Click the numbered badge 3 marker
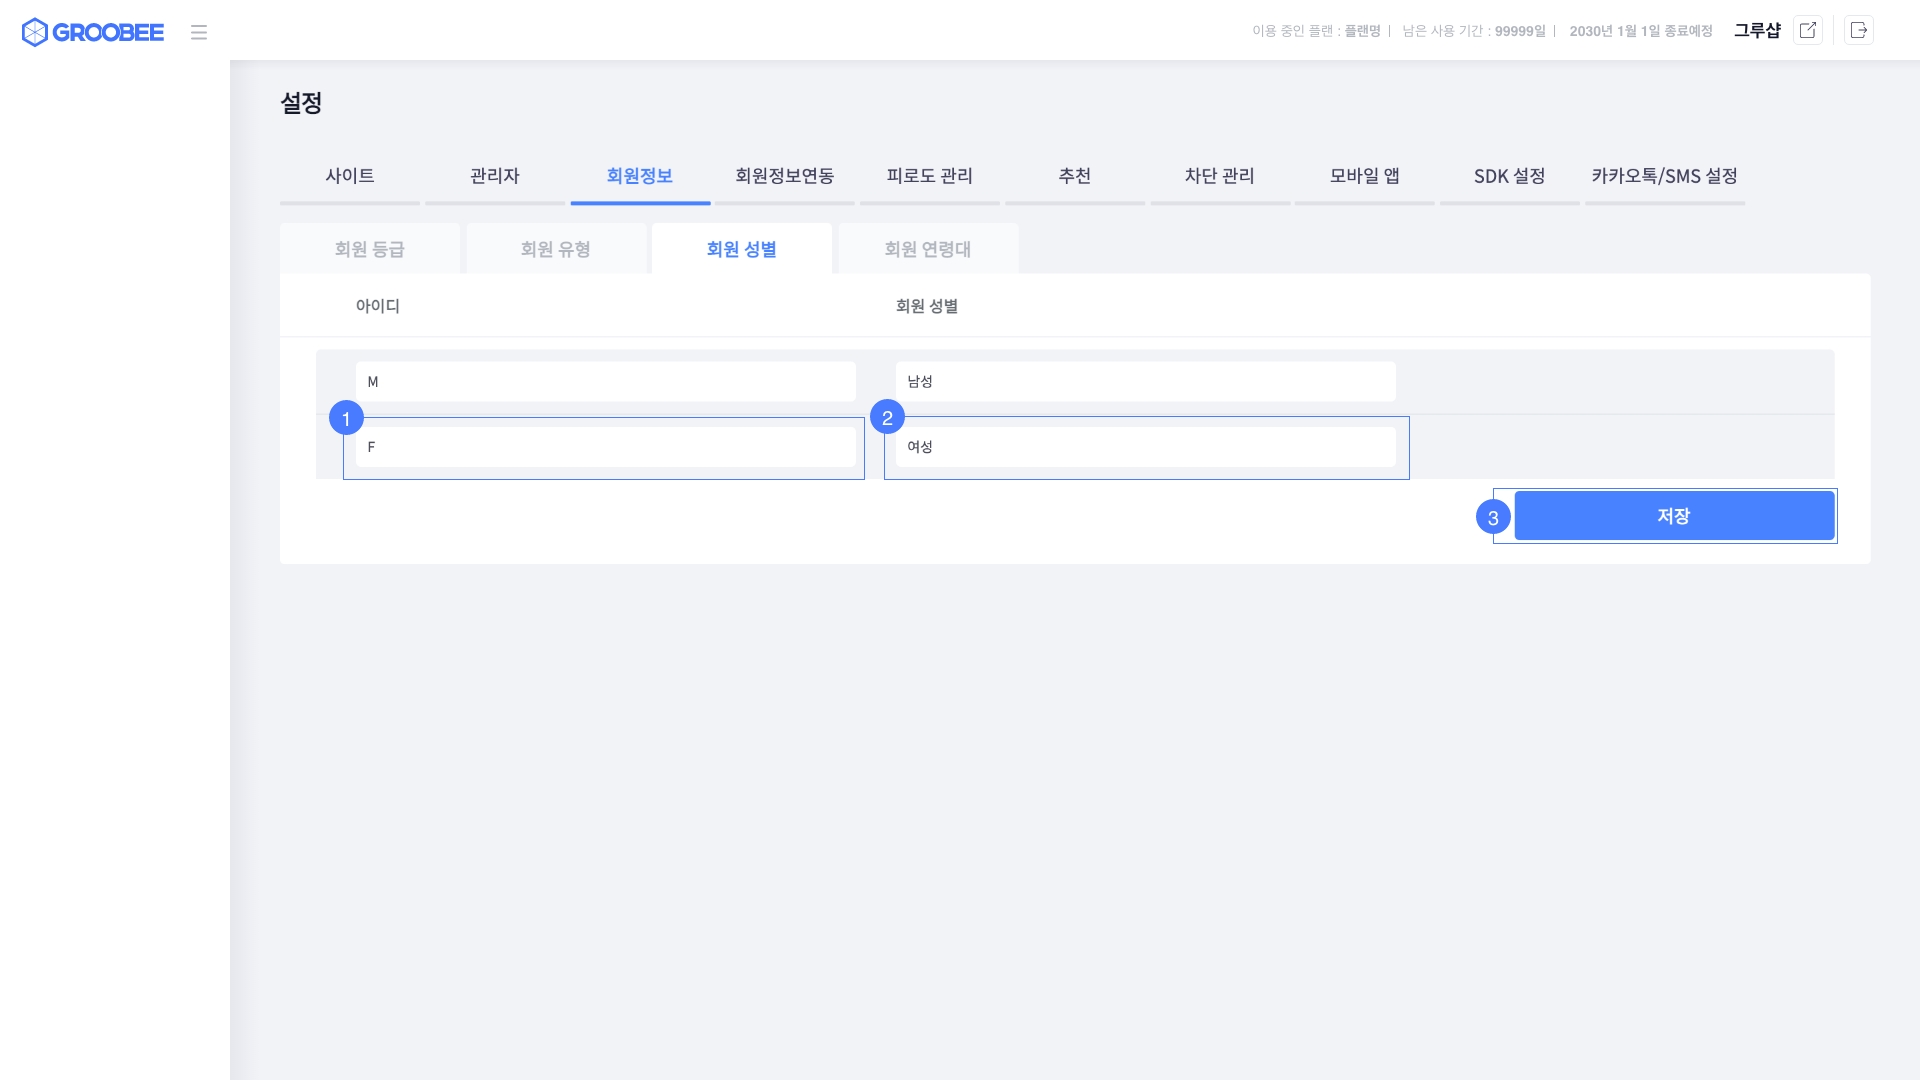Viewport: 1920px width, 1080px height. (1493, 517)
